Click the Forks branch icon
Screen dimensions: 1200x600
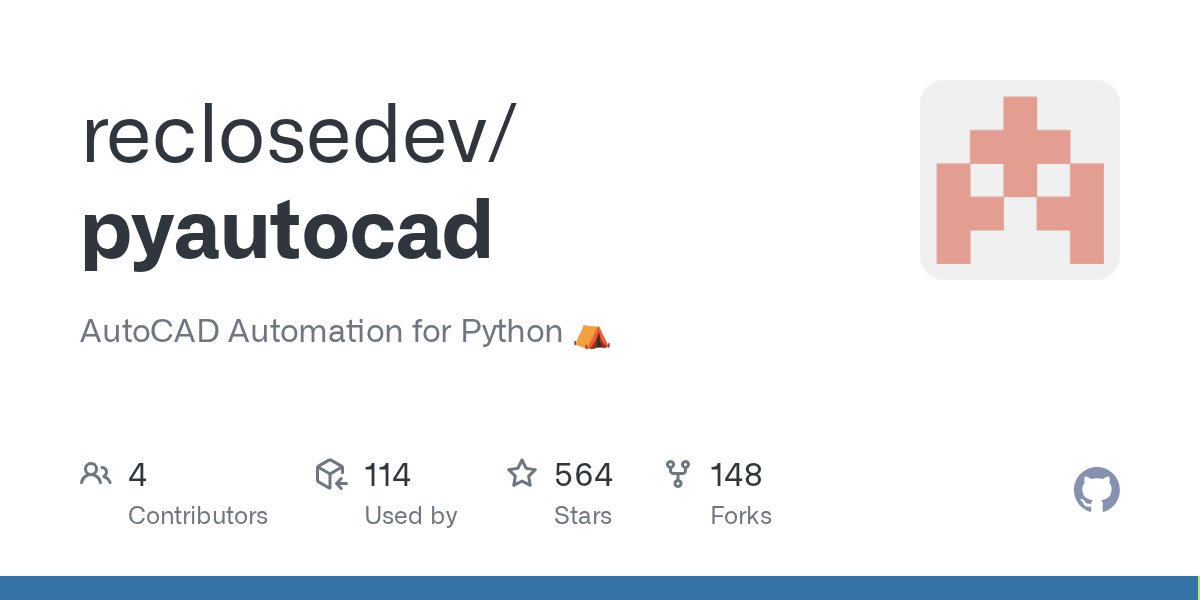678,474
